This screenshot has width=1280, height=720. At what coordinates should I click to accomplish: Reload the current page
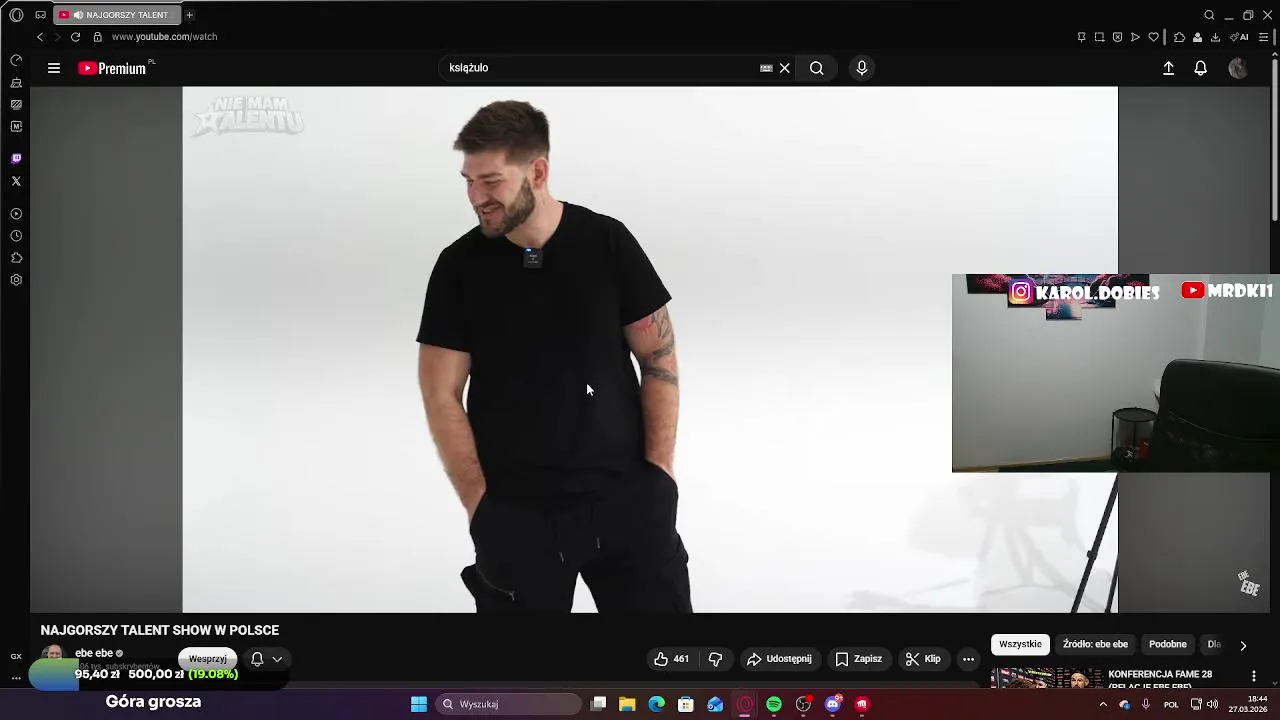tap(75, 37)
